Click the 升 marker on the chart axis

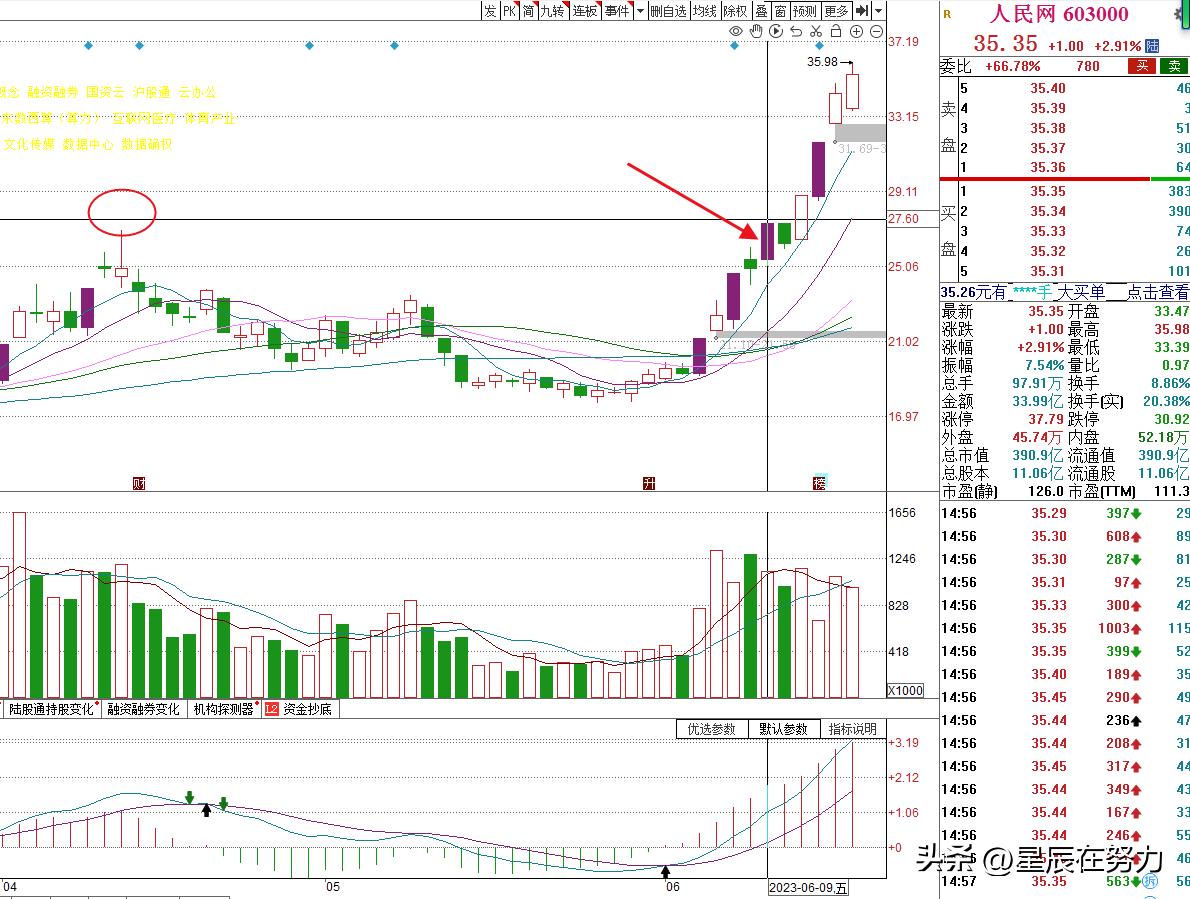(x=649, y=484)
